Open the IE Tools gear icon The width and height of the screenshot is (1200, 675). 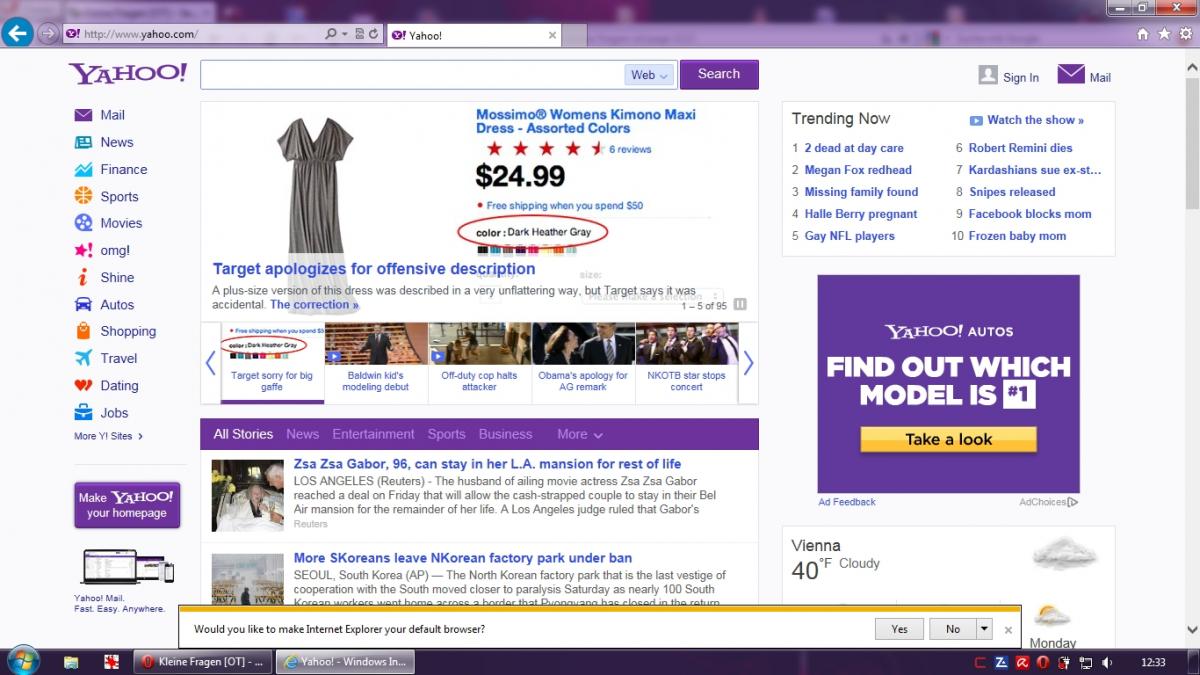click(1185, 34)
